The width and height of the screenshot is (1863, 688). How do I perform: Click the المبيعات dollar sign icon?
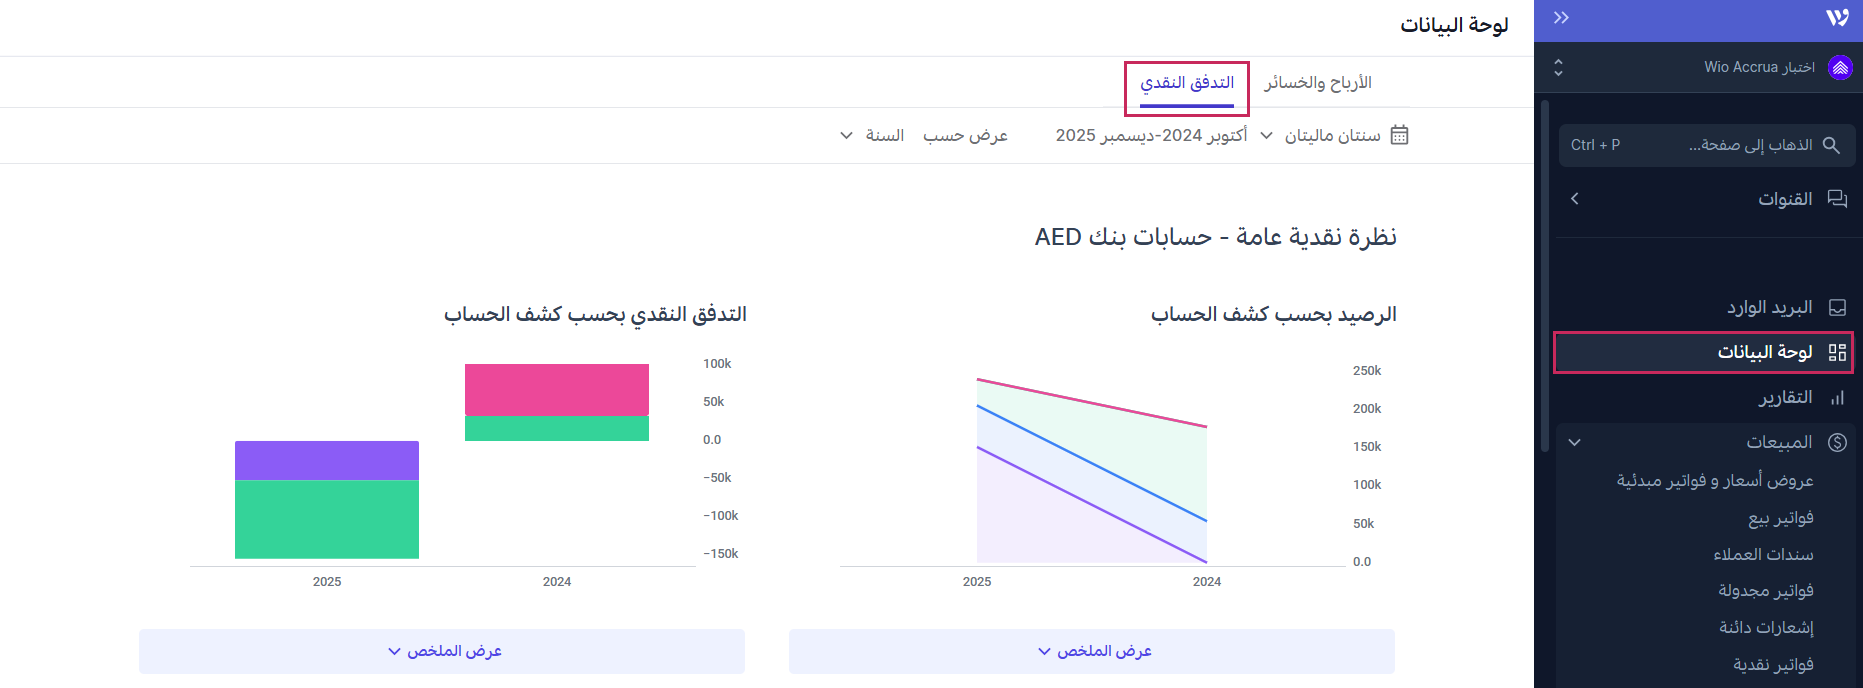pos(1837,442)
